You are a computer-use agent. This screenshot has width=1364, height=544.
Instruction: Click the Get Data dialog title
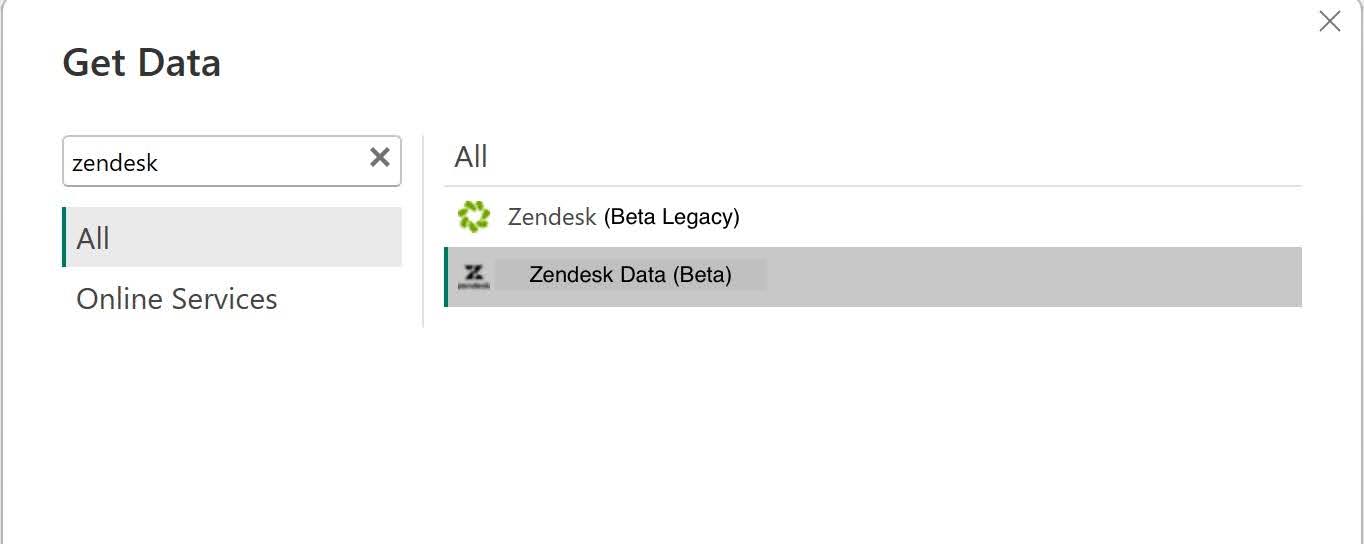coord(142,64)
